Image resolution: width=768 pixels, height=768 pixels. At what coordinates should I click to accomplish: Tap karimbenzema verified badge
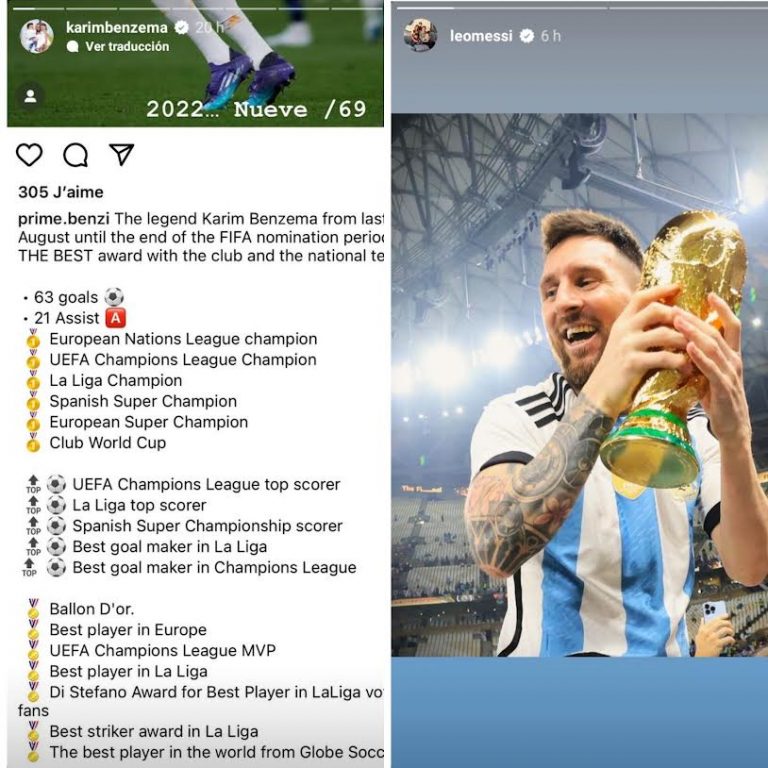[181, 27]
